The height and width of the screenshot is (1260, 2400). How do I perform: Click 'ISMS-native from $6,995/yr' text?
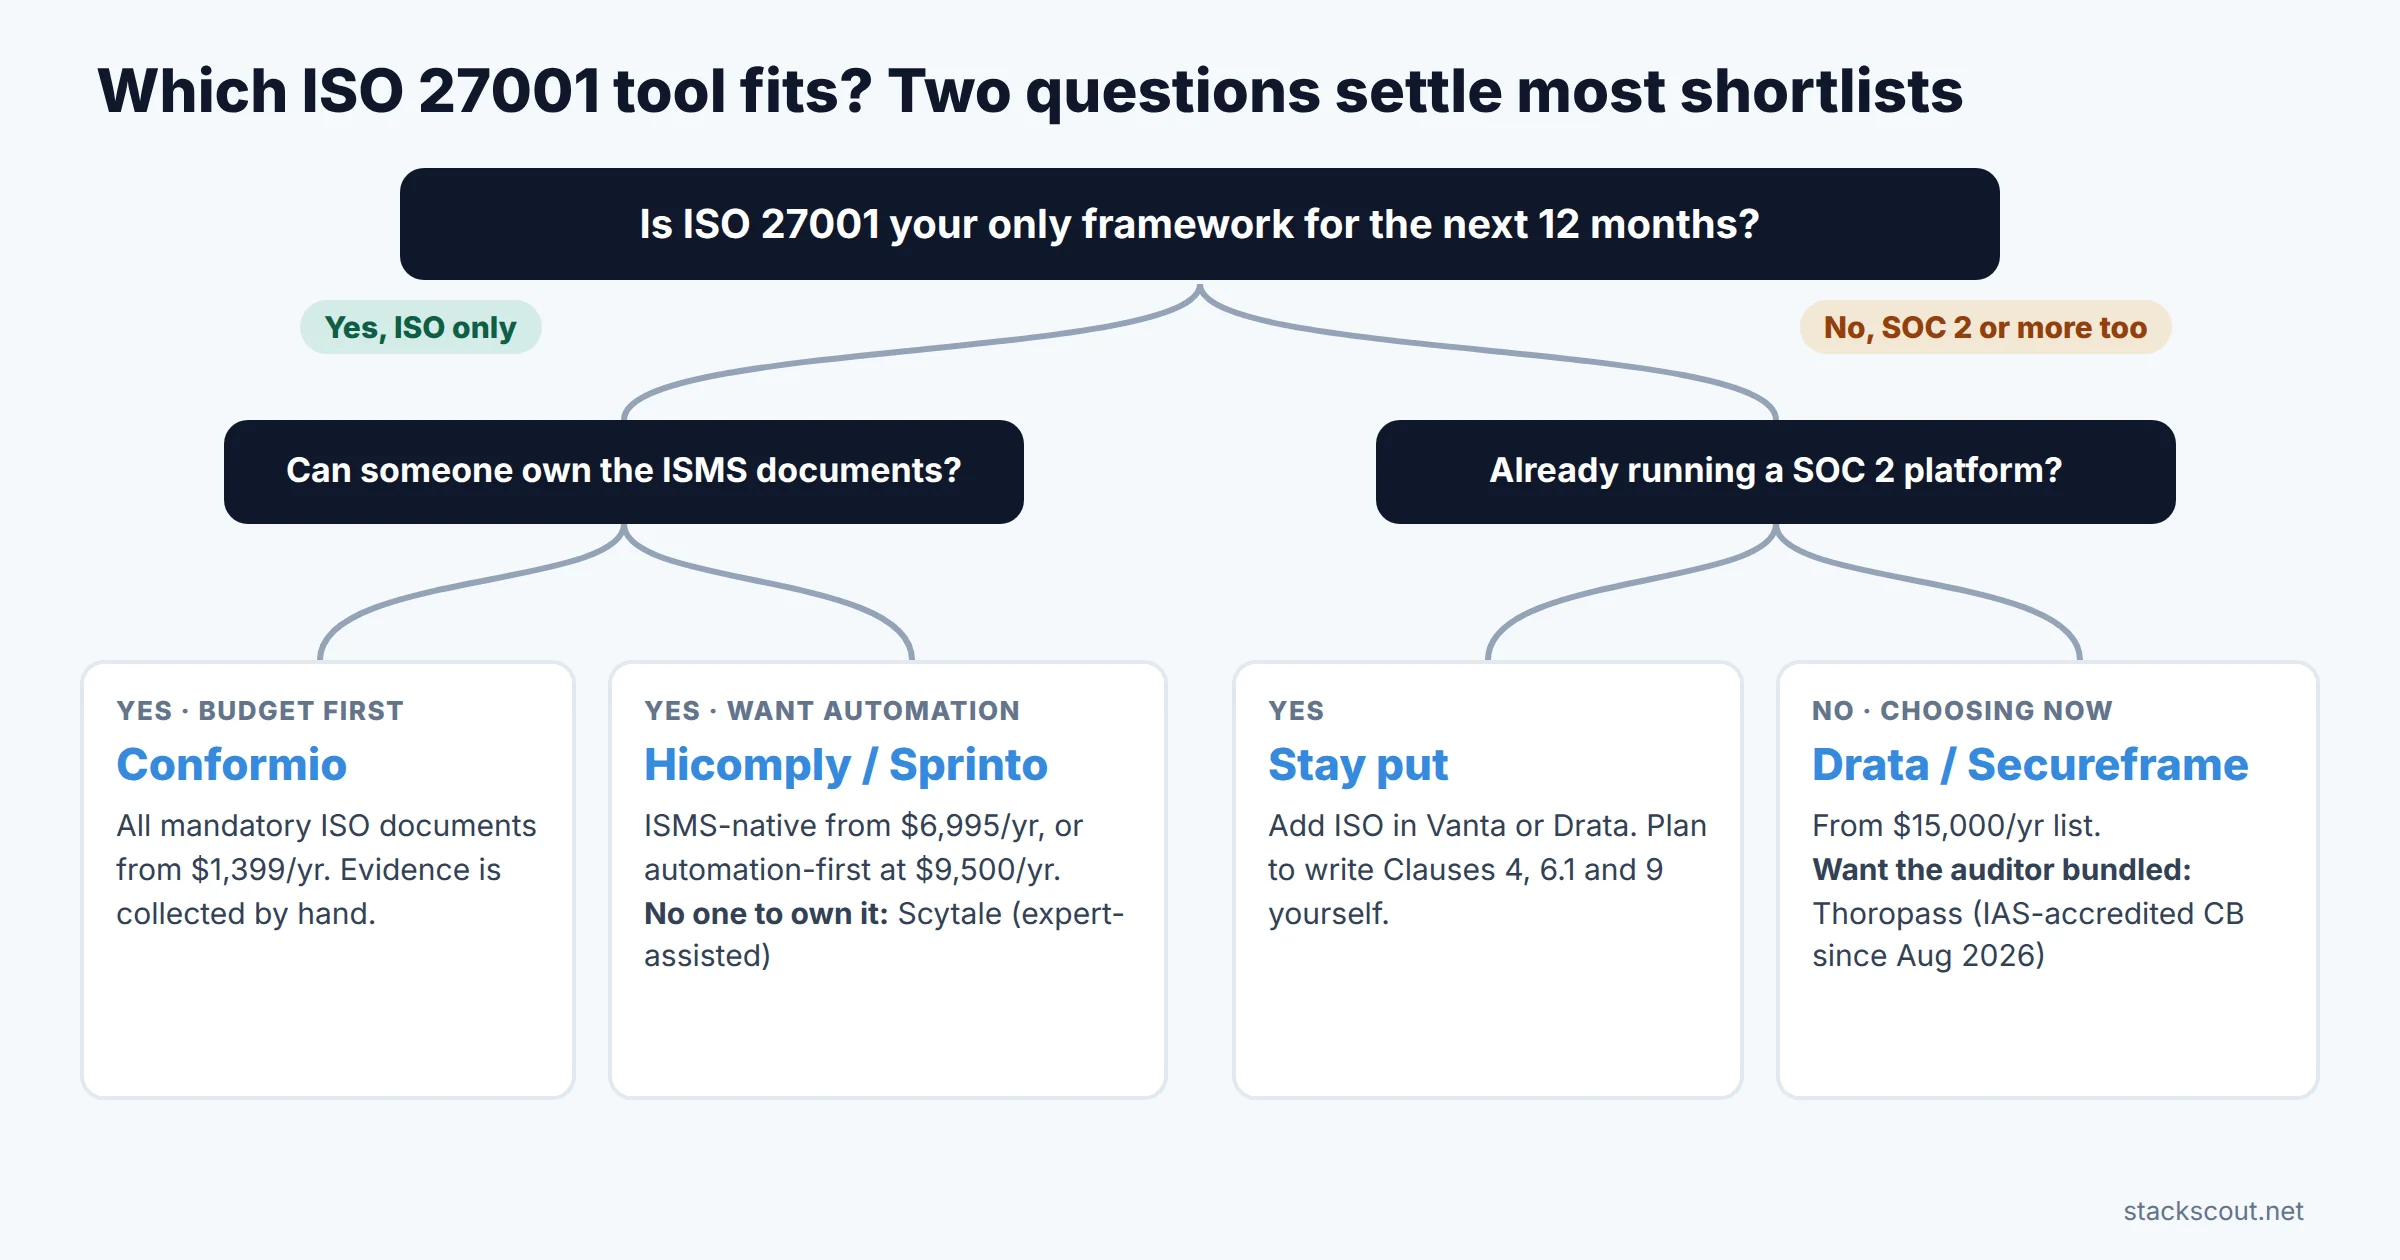pos(846,826)
